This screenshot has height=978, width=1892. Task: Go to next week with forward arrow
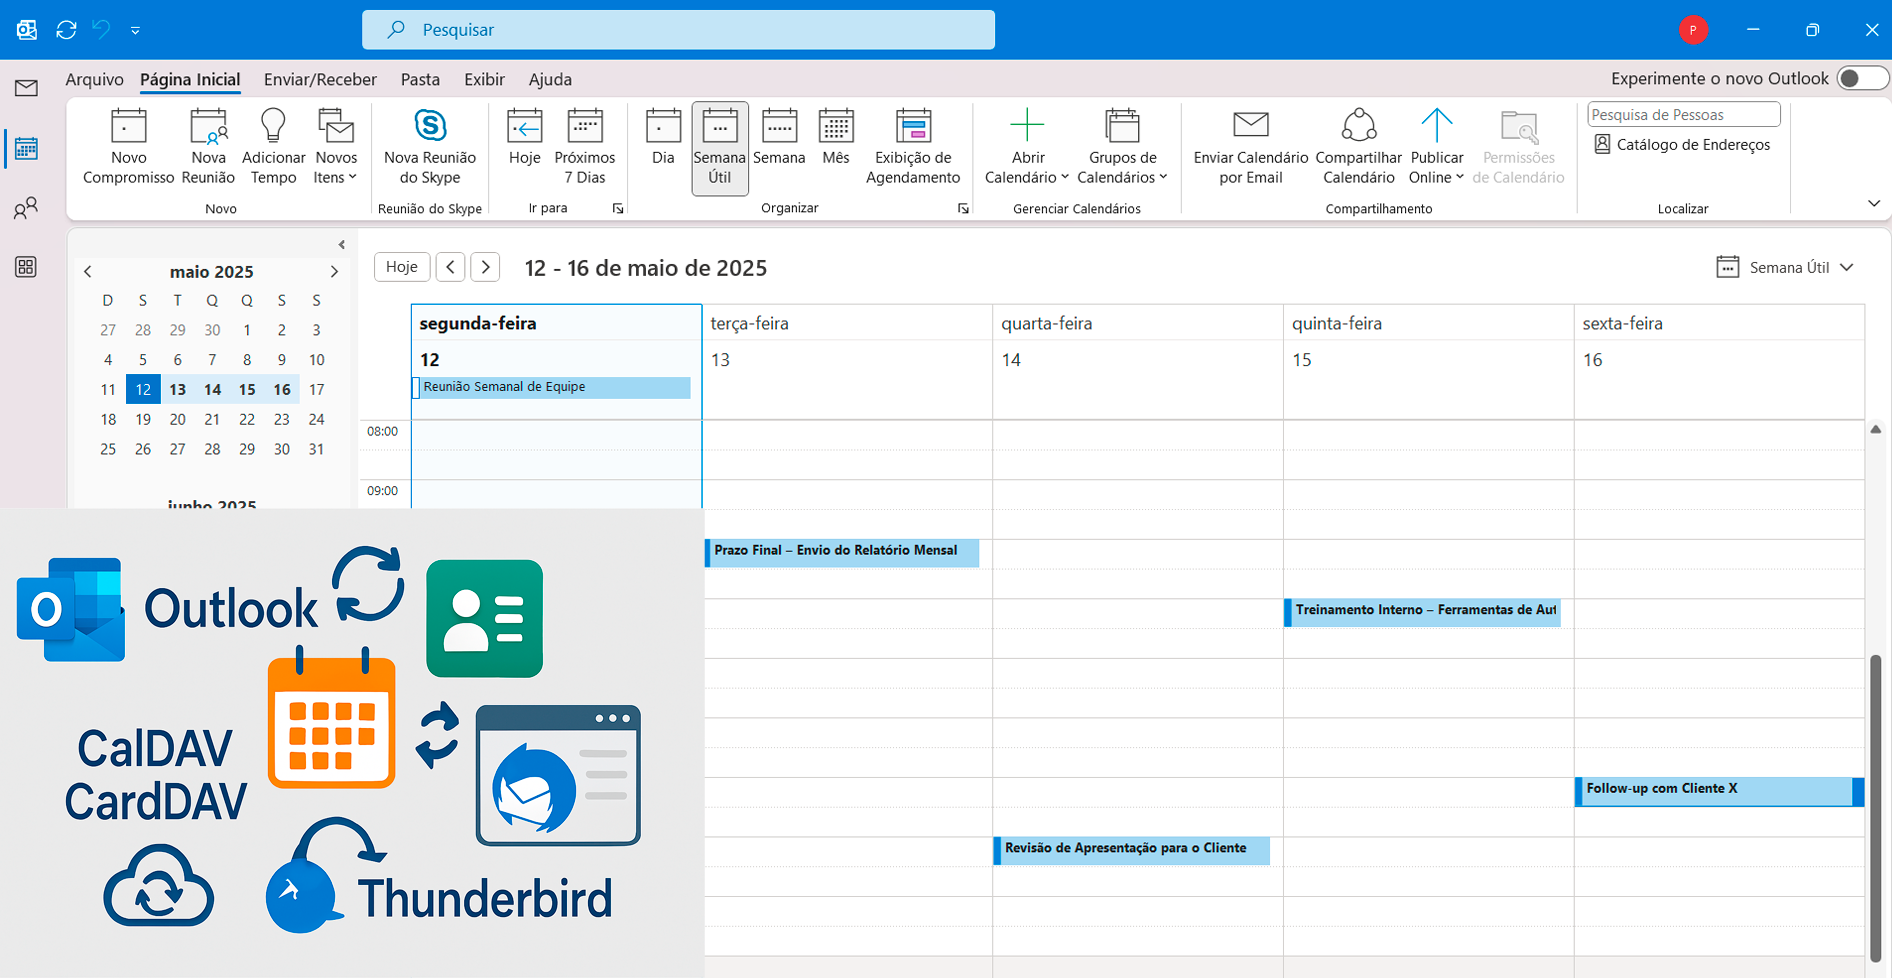[x=485, y=267]
